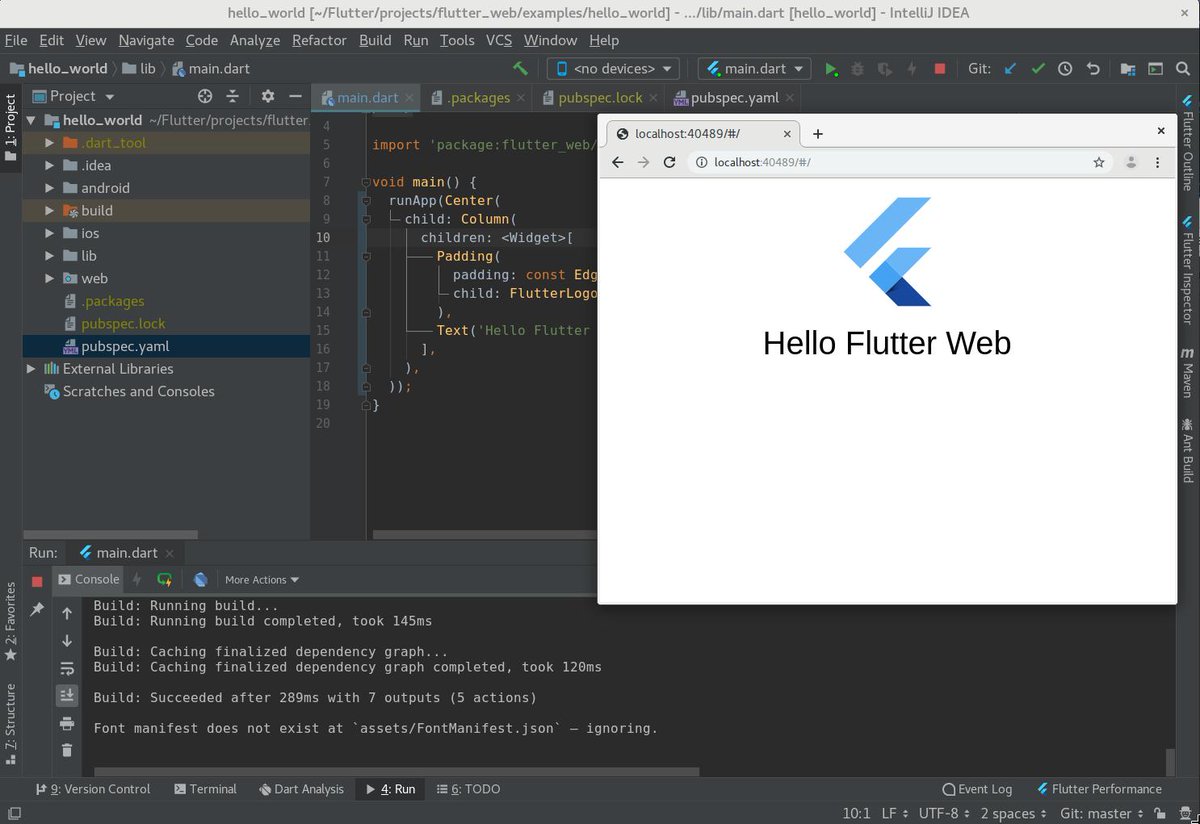Open the File menu
This screenshot has height=824, width=1200.
(x=16, y=40)
